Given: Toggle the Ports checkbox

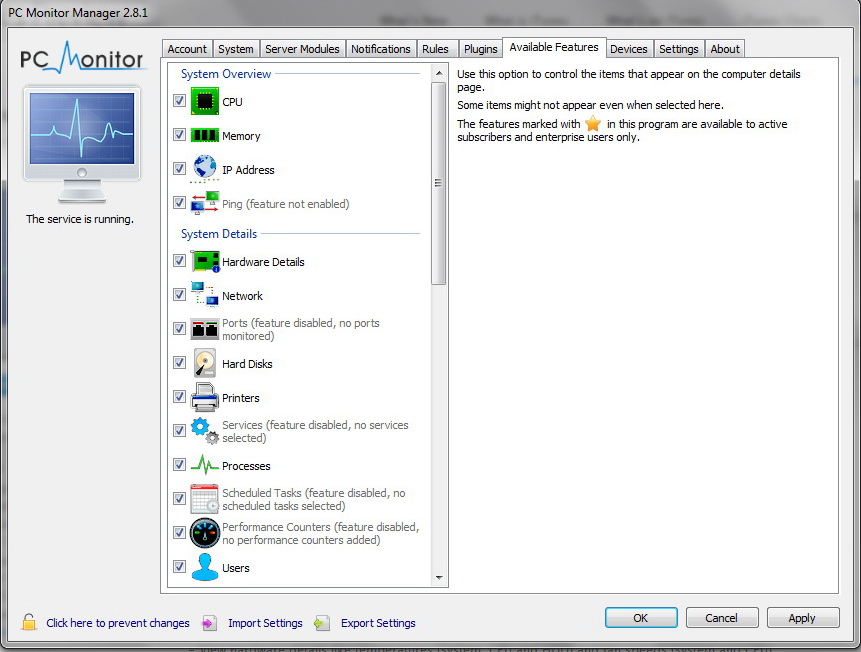Looking at the screenshot, I should point(179,328).
